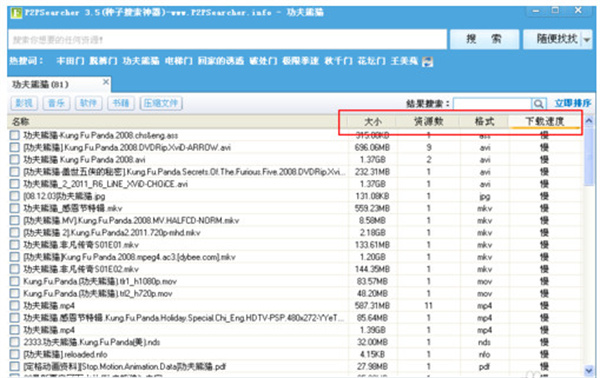Click the pdf format cell
600x378 pixels.
click(484, 367)
